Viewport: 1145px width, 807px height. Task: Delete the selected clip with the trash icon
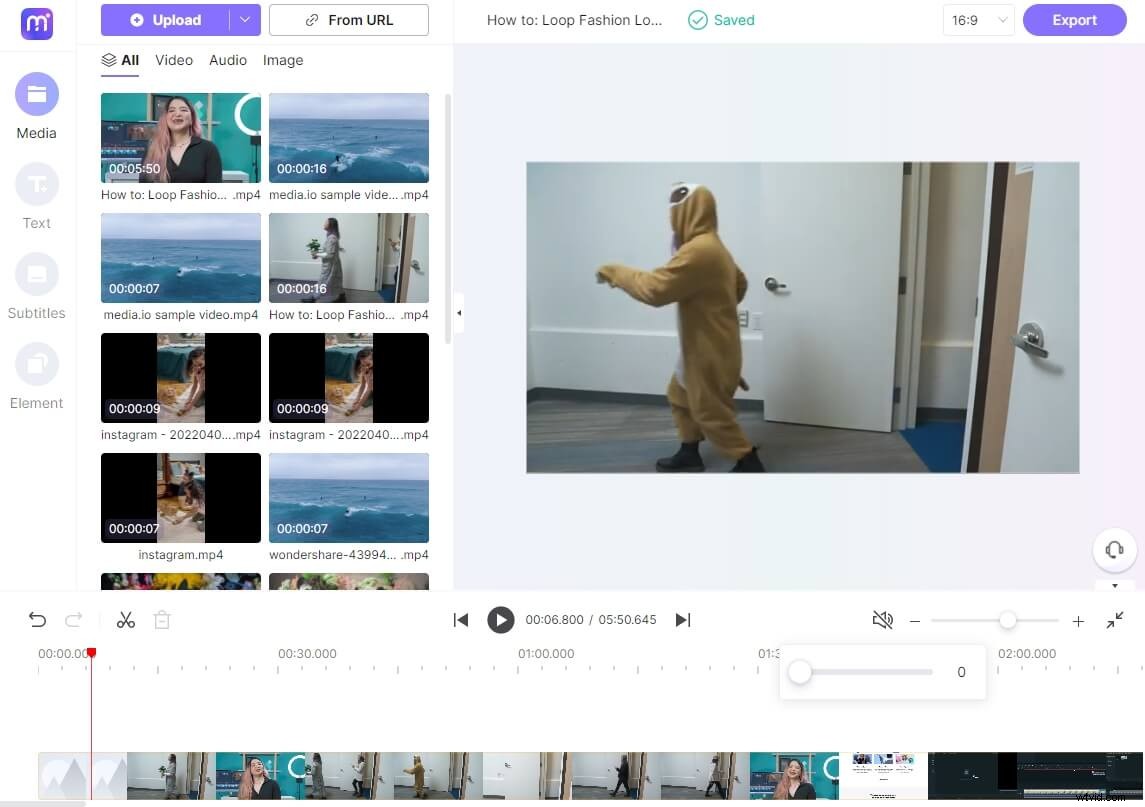click(162, 620)
